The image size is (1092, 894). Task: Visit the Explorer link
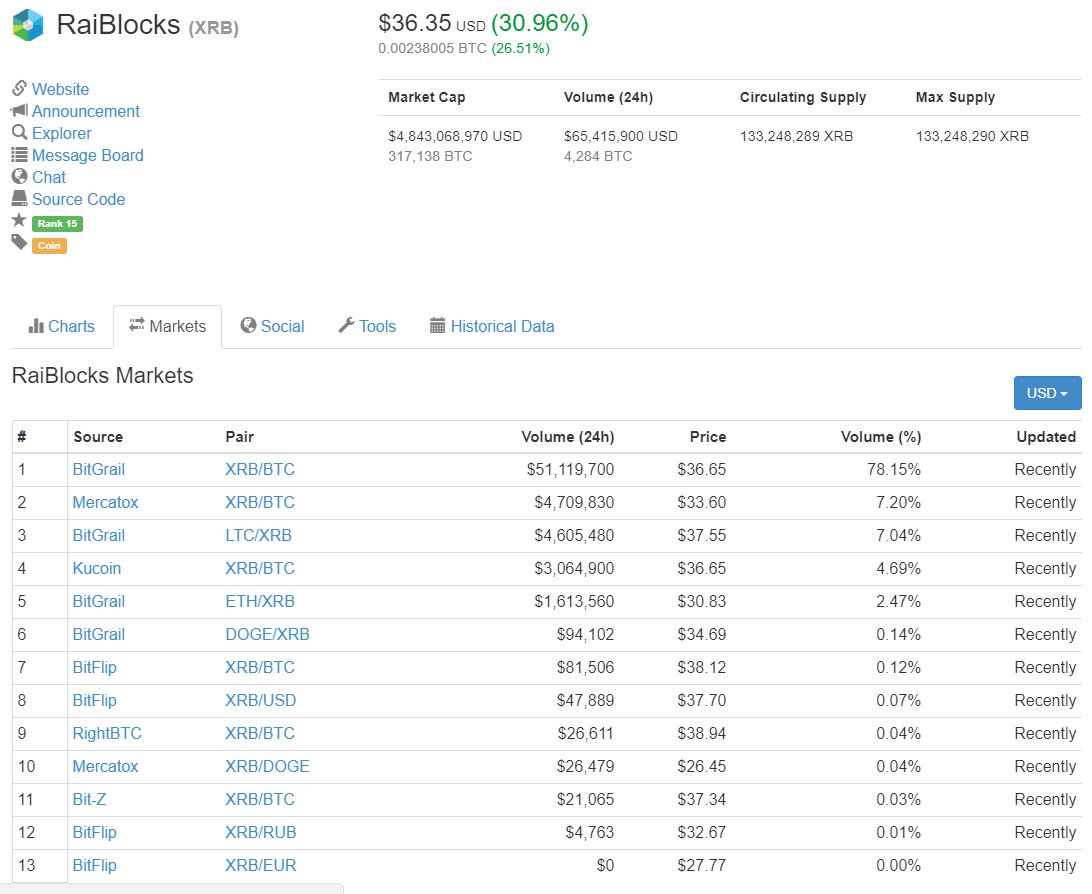tap(62, 133)
